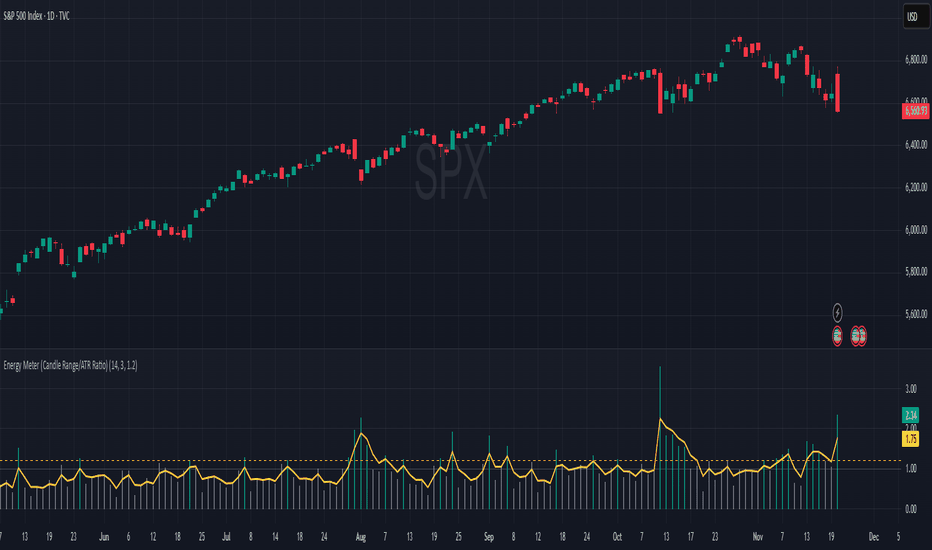The image size is (932, 550).
Task: Click the red 6,560.93 last price label
Action: [x=915, y=111]
